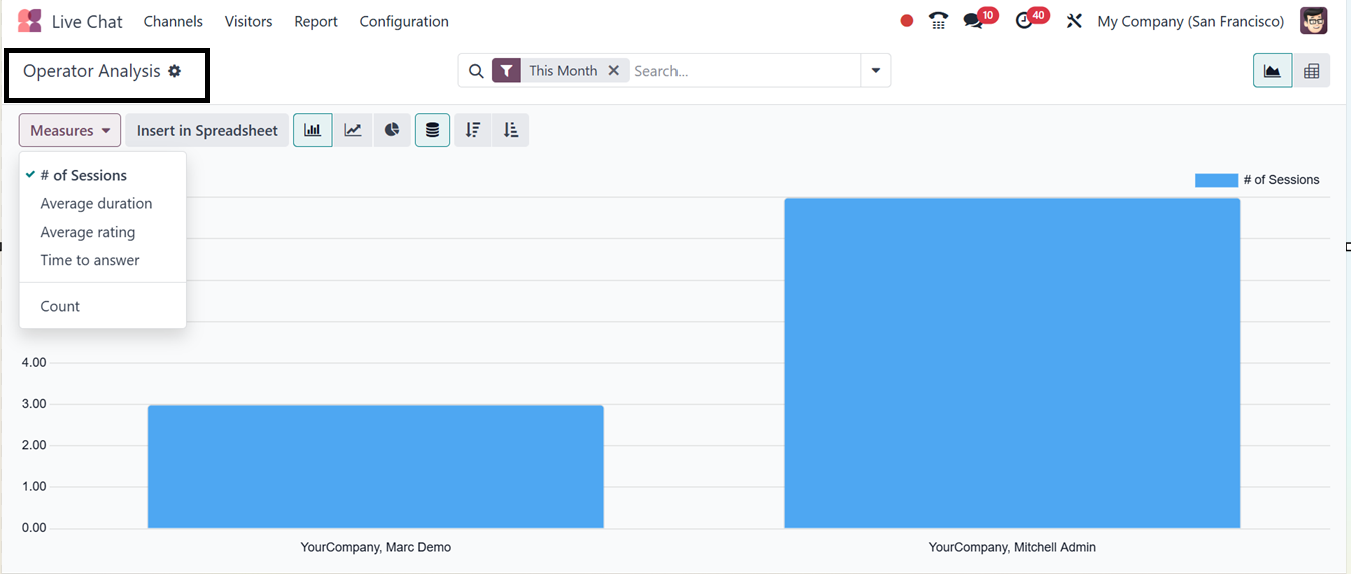Focus the Search input field

click(x=744, y=71)
